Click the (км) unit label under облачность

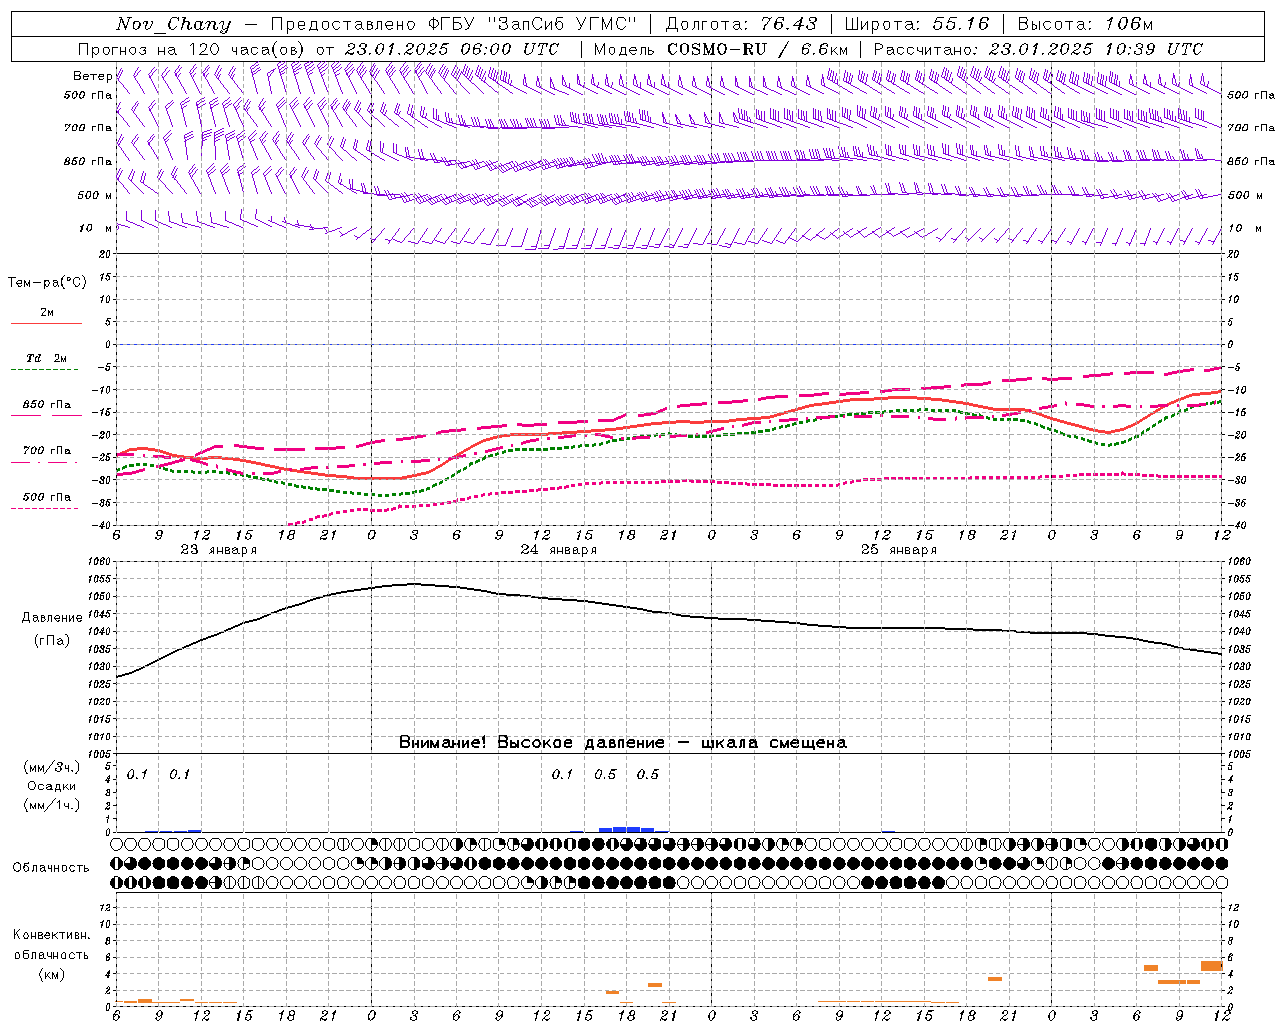pyautogui.click(x=51, y=974)
